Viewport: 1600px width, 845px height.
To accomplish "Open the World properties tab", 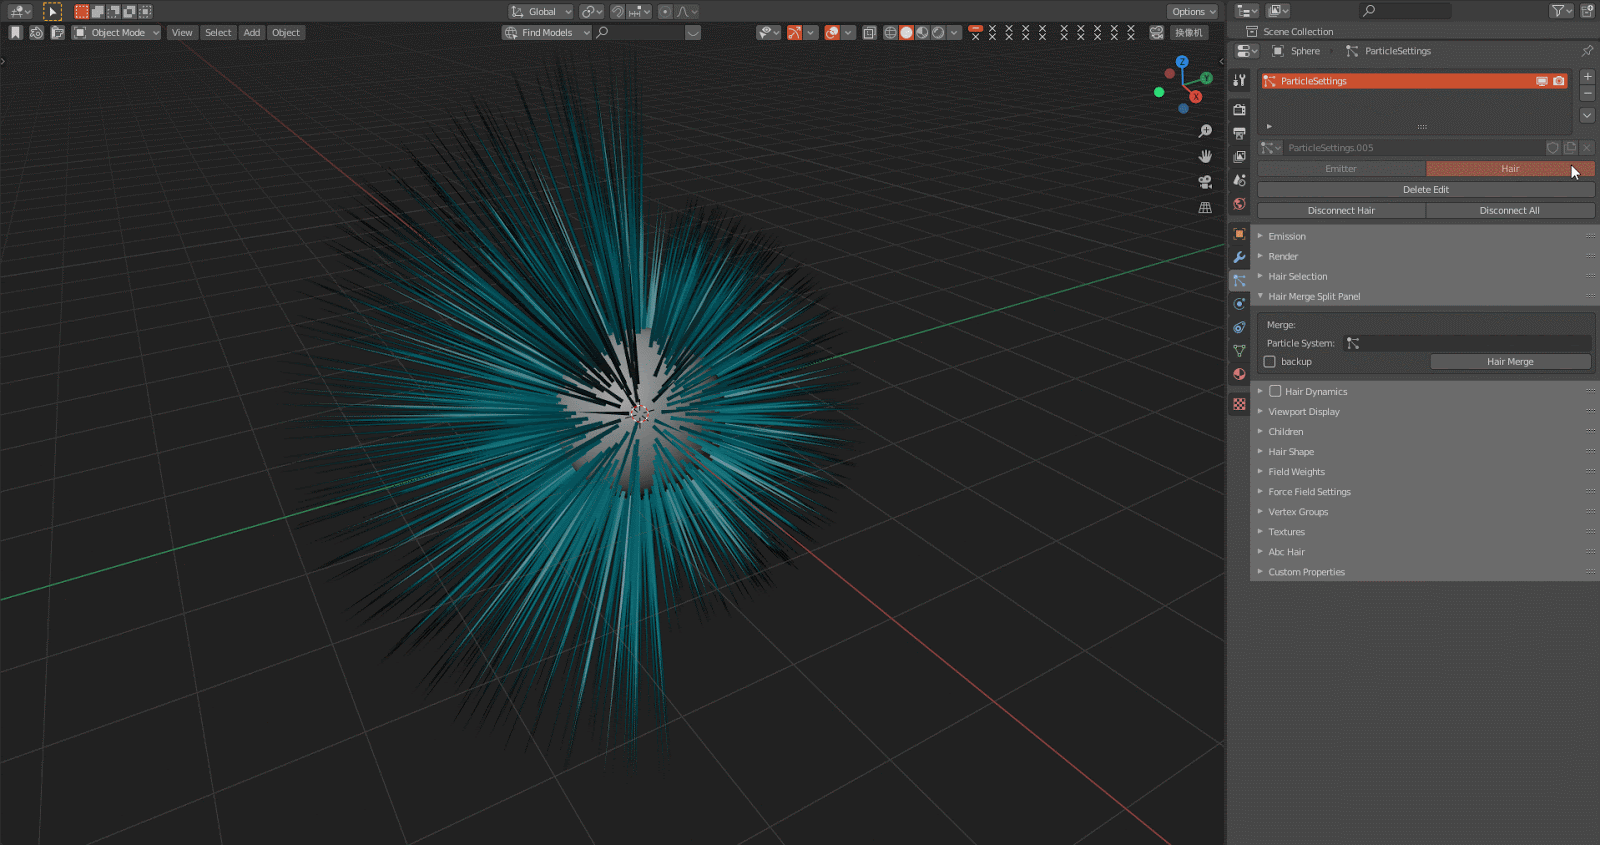I will click(x=1239, y=204).
